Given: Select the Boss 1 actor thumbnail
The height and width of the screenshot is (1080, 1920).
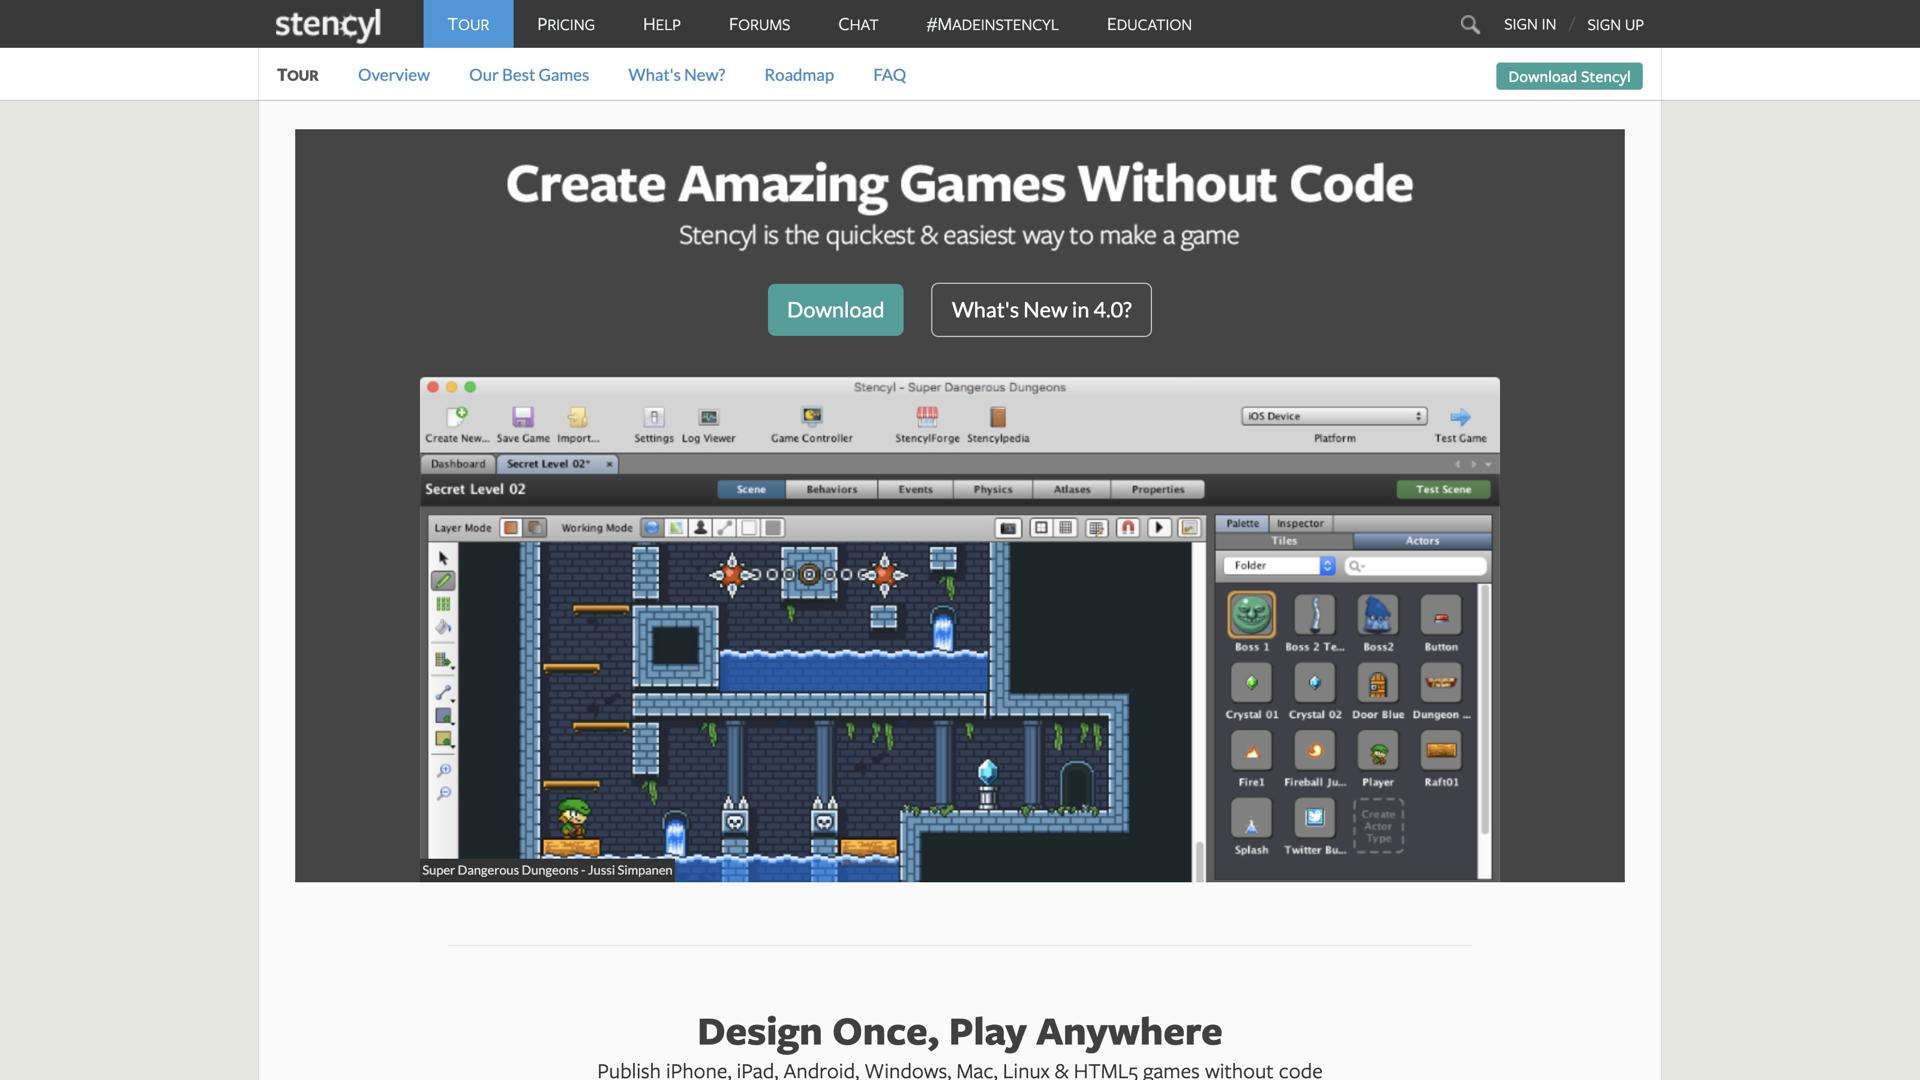Looking at the screenshot, I should point(1251,615).
